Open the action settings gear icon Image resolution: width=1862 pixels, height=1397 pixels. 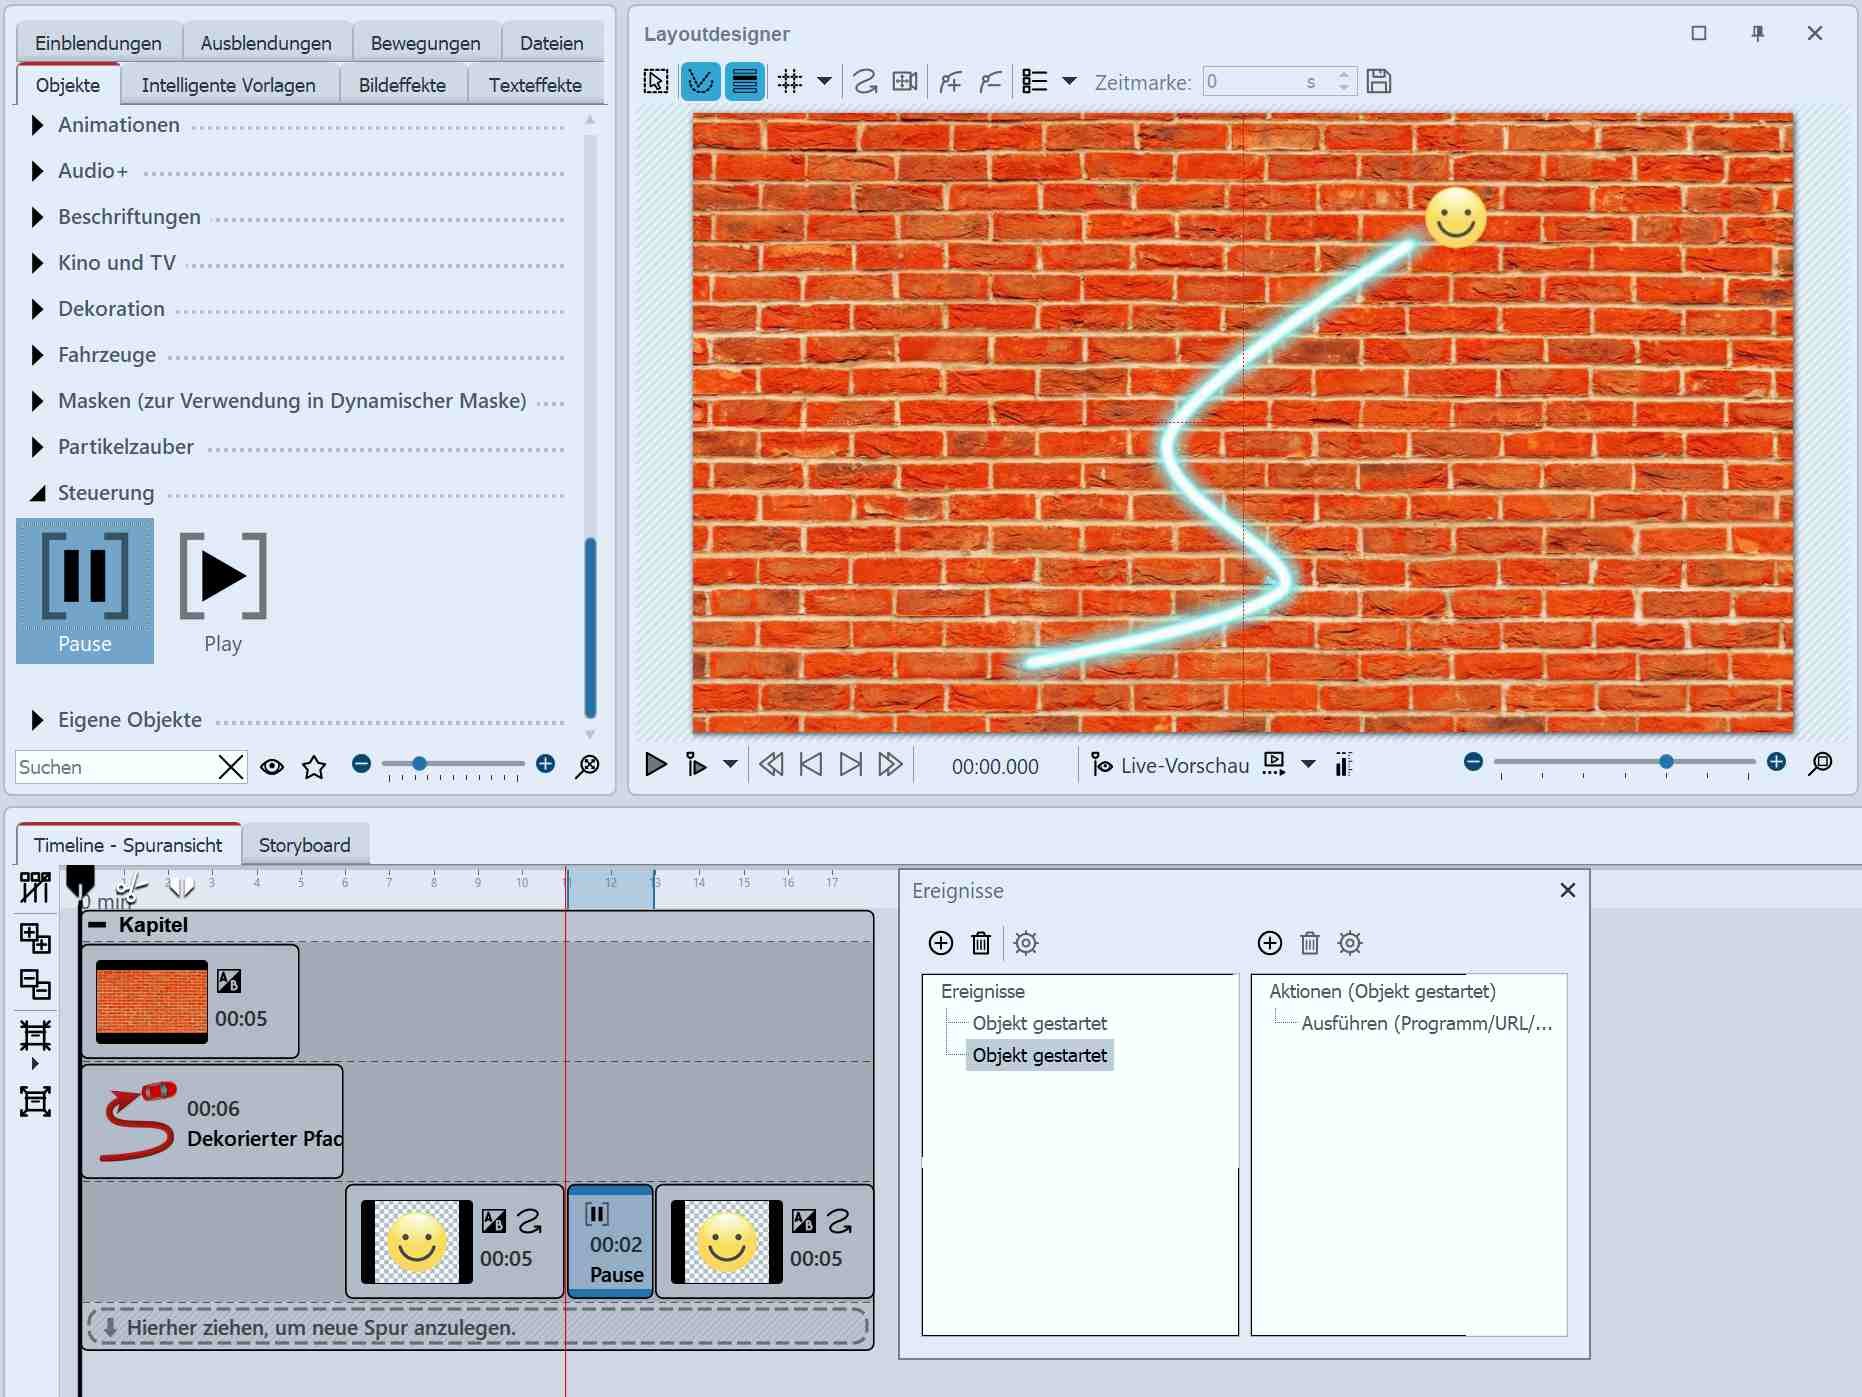[x=1350, y=943]
